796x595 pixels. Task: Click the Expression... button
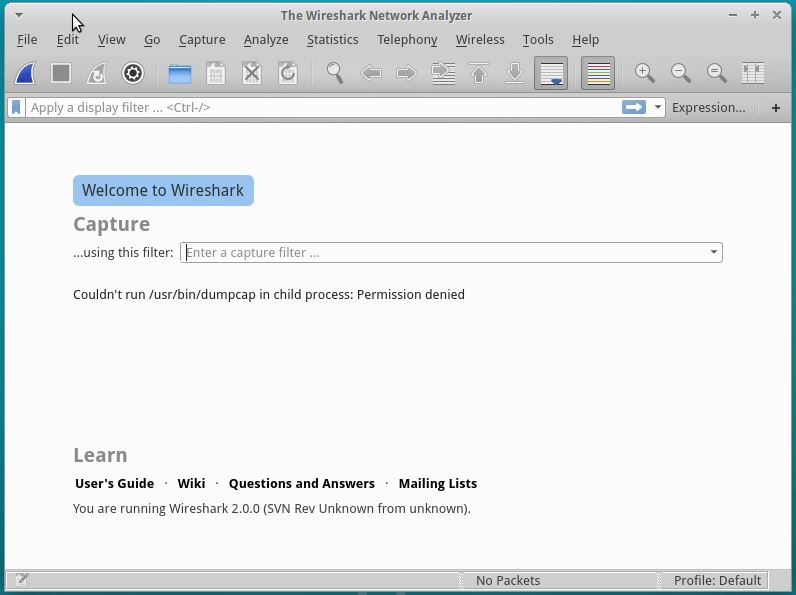coord(708,107)
